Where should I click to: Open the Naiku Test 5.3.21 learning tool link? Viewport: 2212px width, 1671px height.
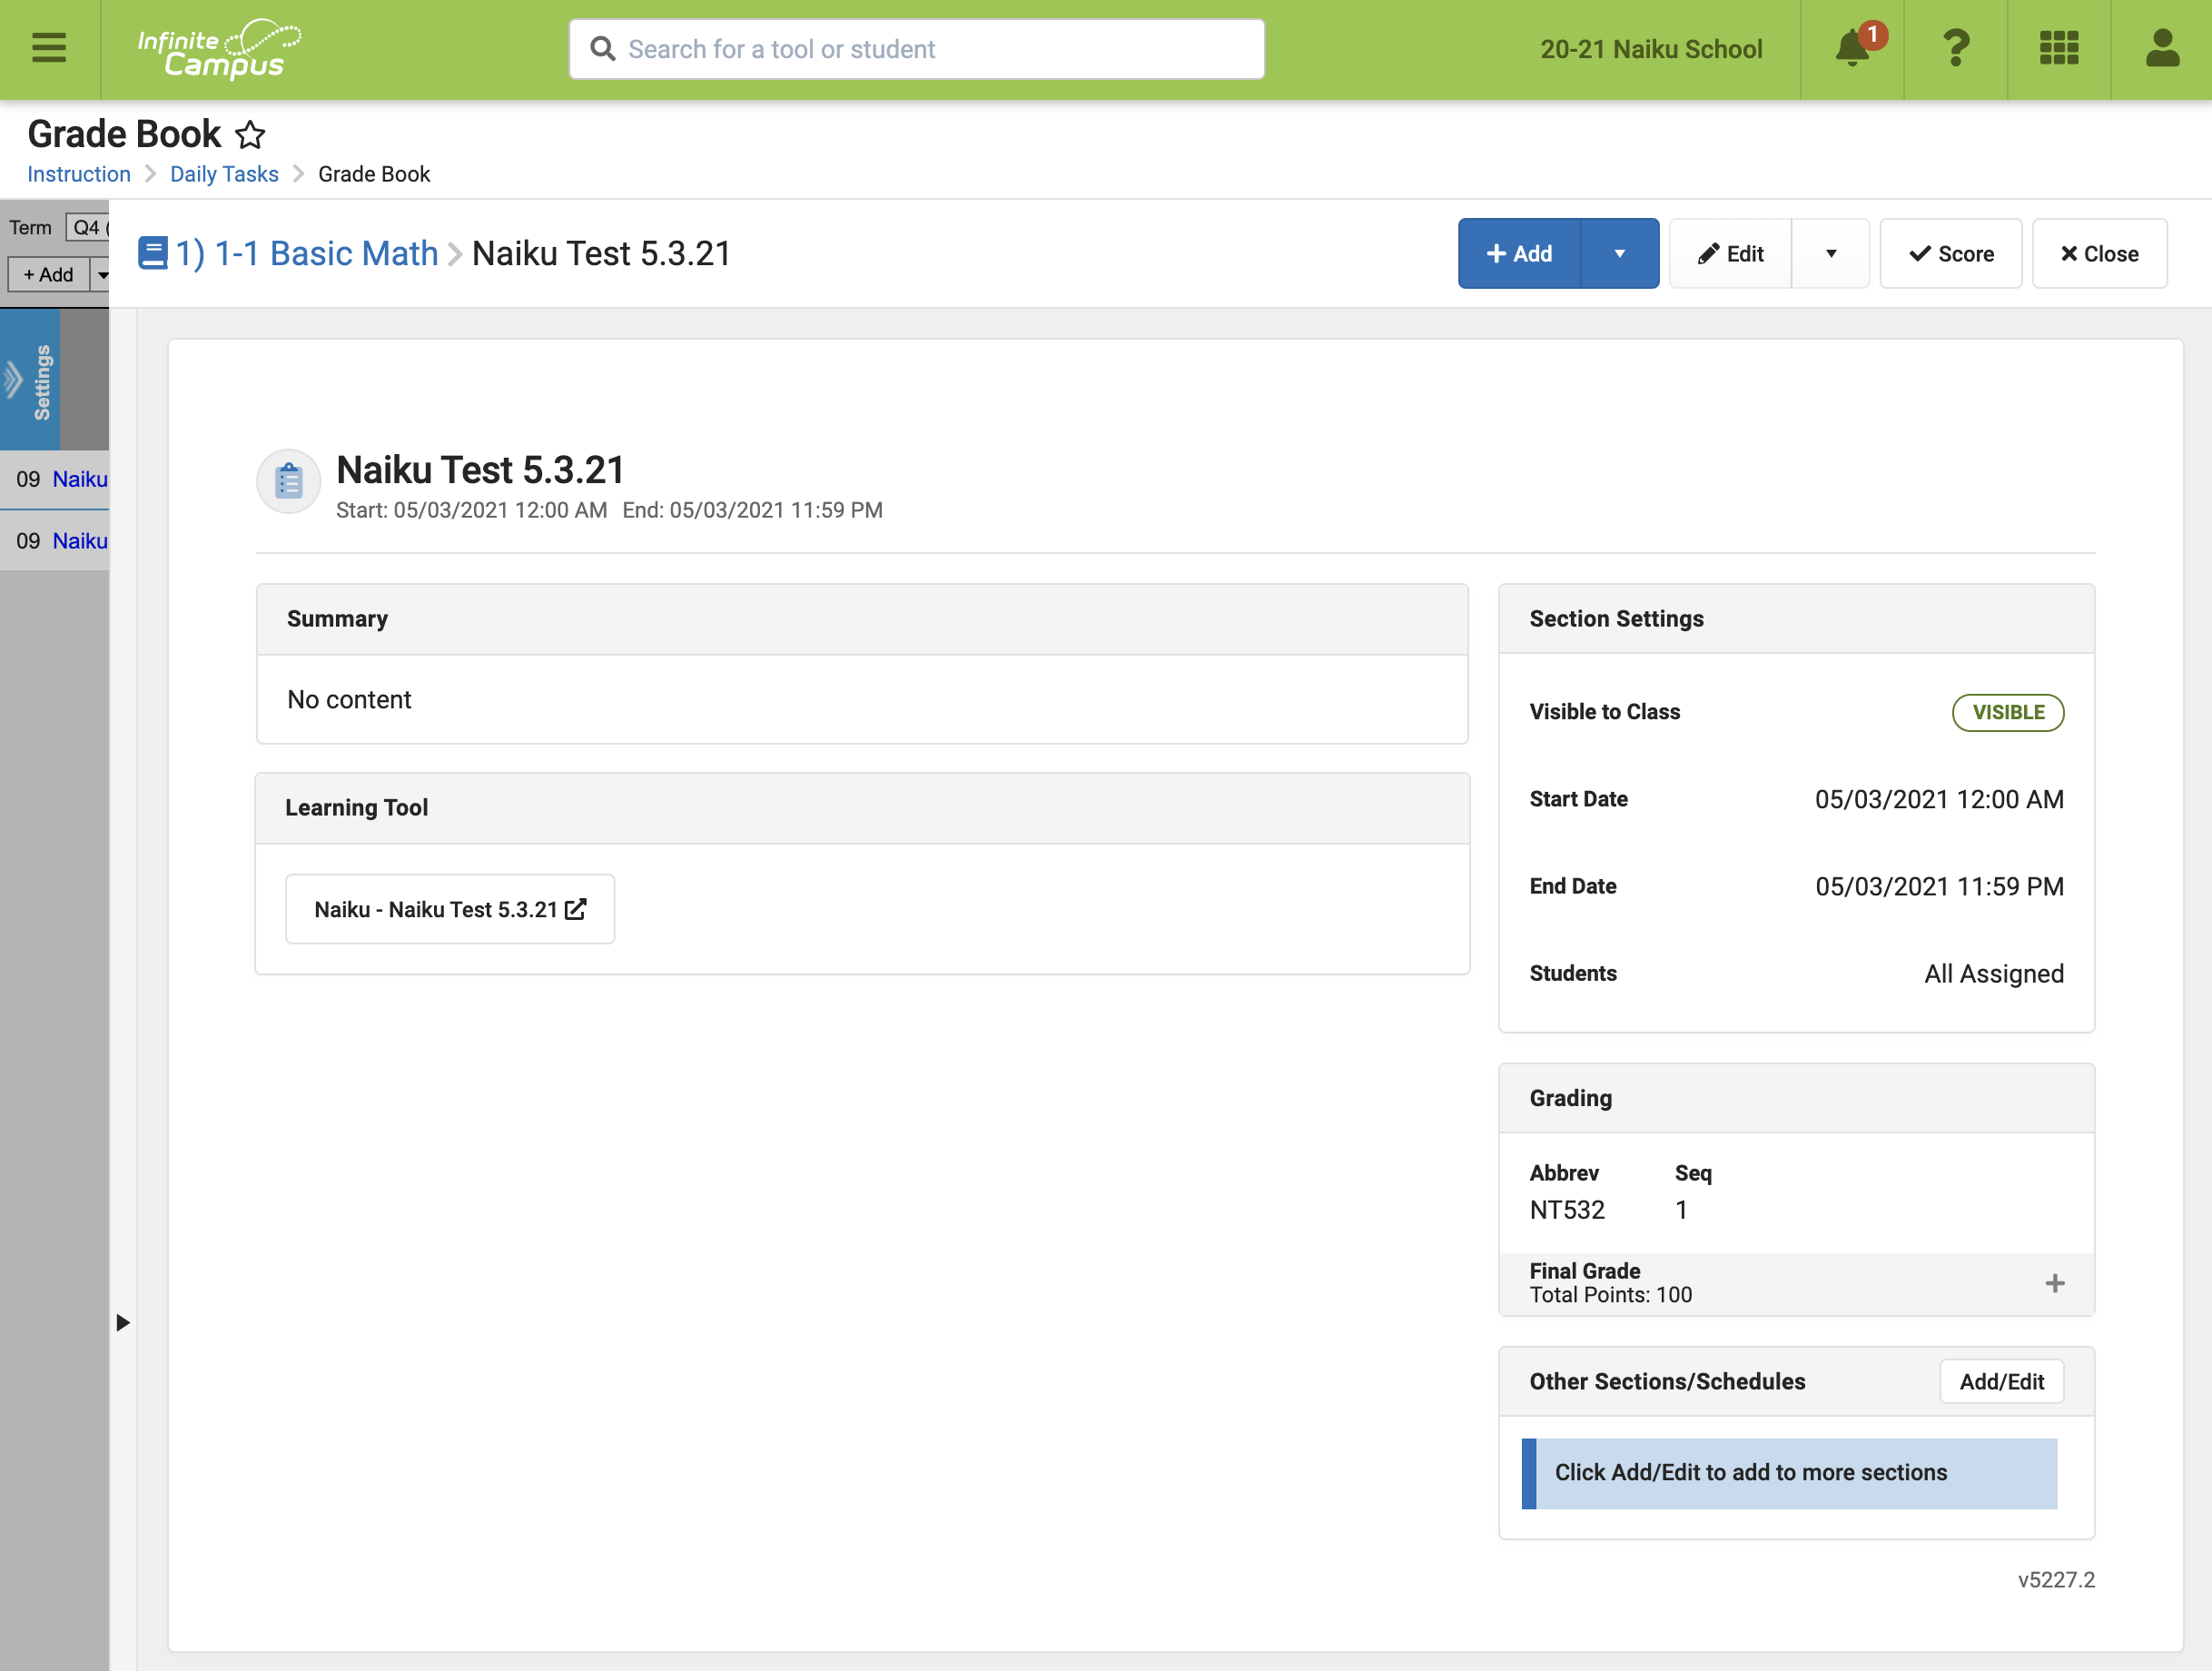coord(450,909)
